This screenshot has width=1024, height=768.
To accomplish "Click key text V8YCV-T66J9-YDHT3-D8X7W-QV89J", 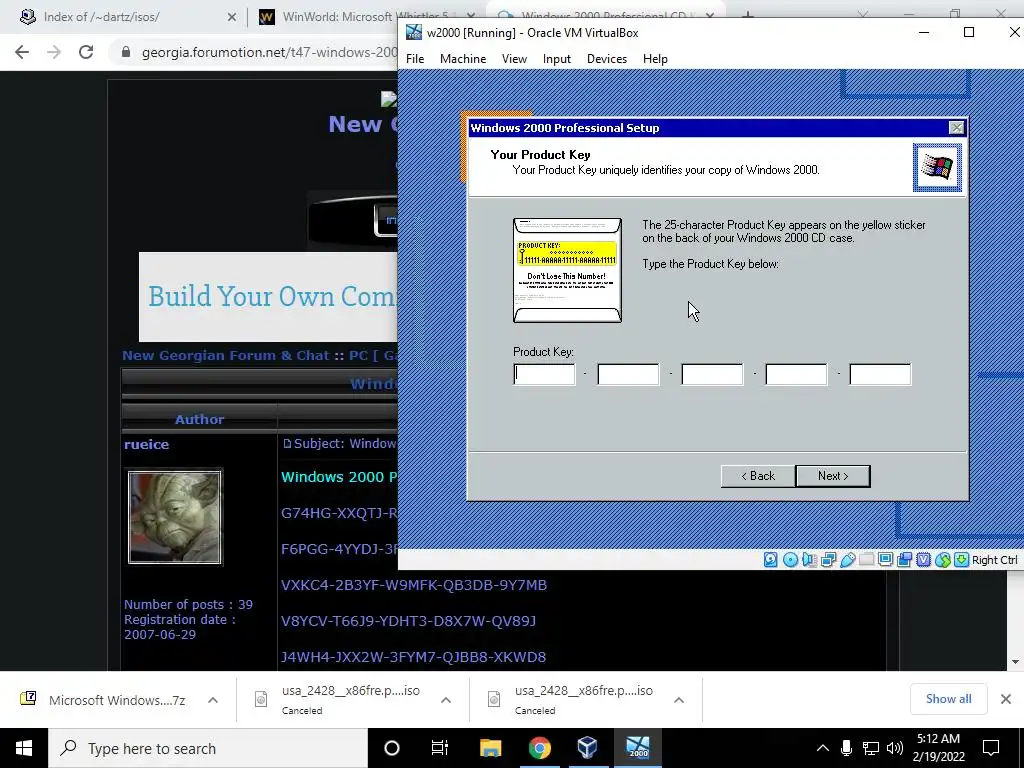I will (x=408, y=621).
